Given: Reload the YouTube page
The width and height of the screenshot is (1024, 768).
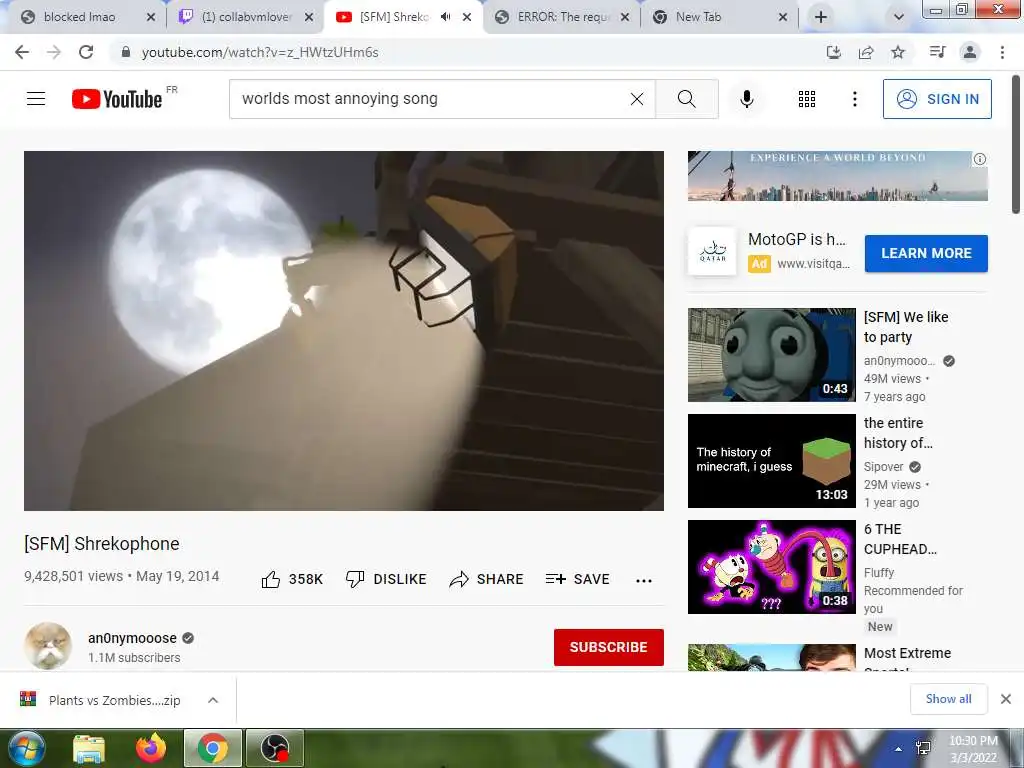Looking at the screenshot, I should [x=86, y=52].
